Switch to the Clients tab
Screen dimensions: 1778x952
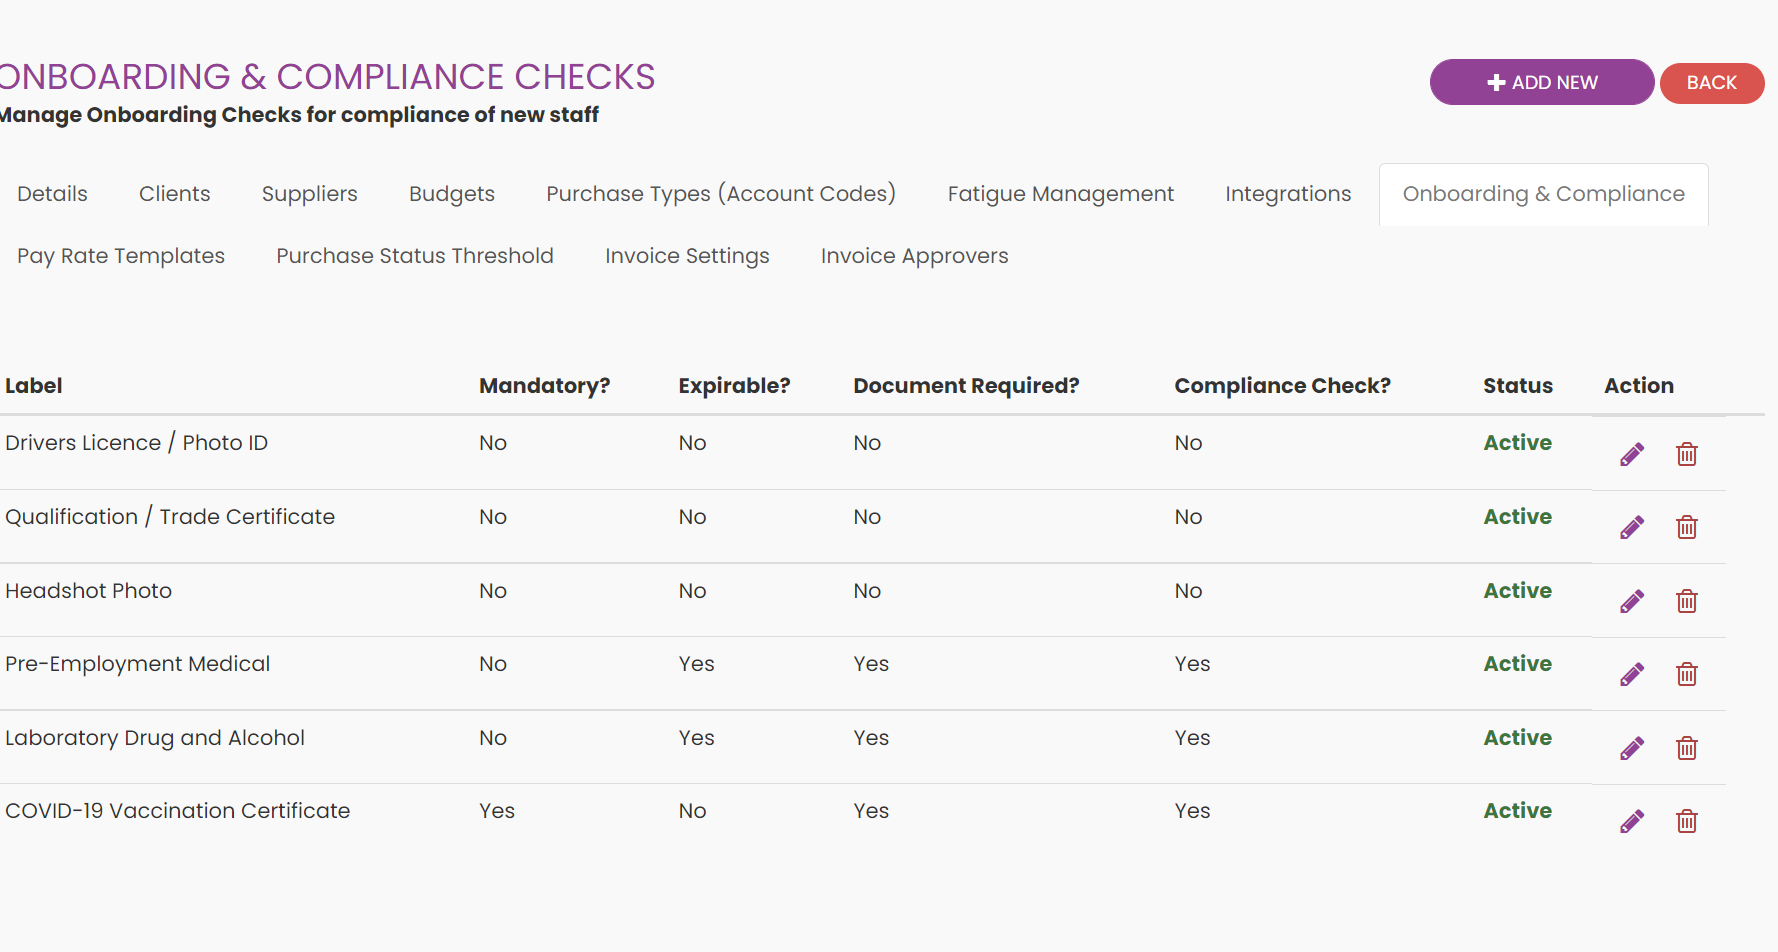click(175, 194)
